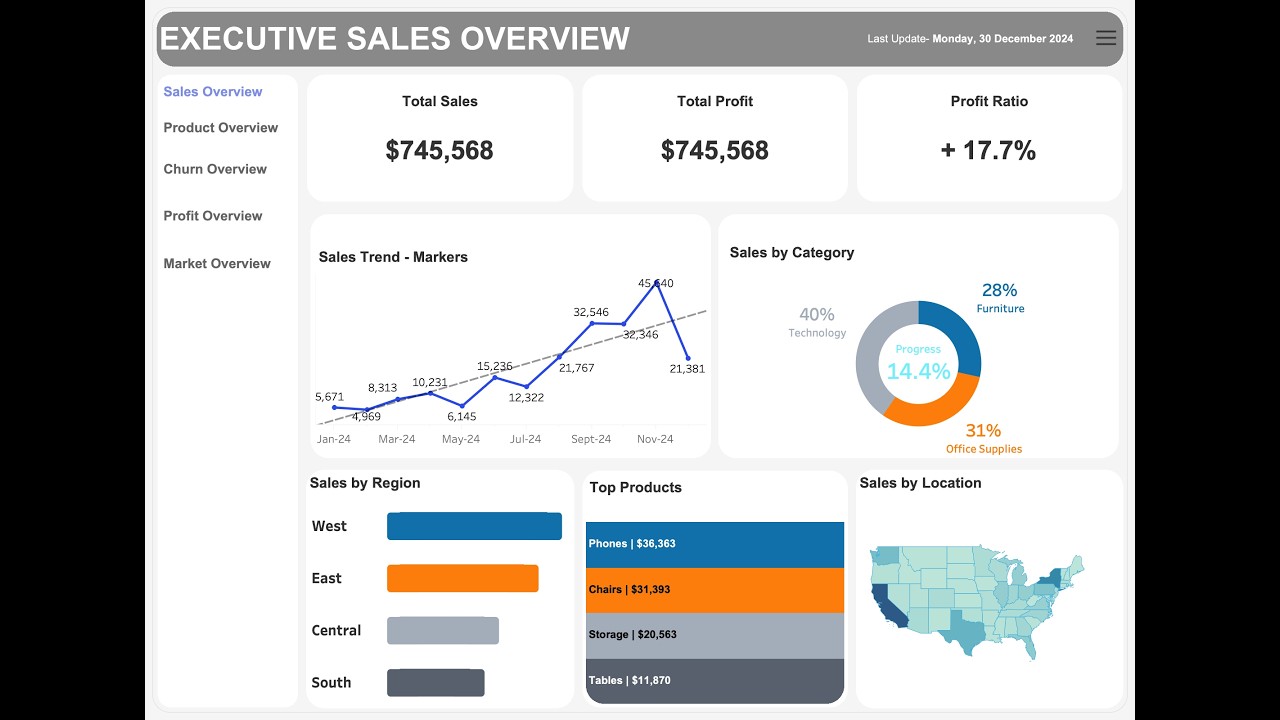Screen dimensions: 1280x720
Task: Select the blue West region bar
Action: [474, 526]
